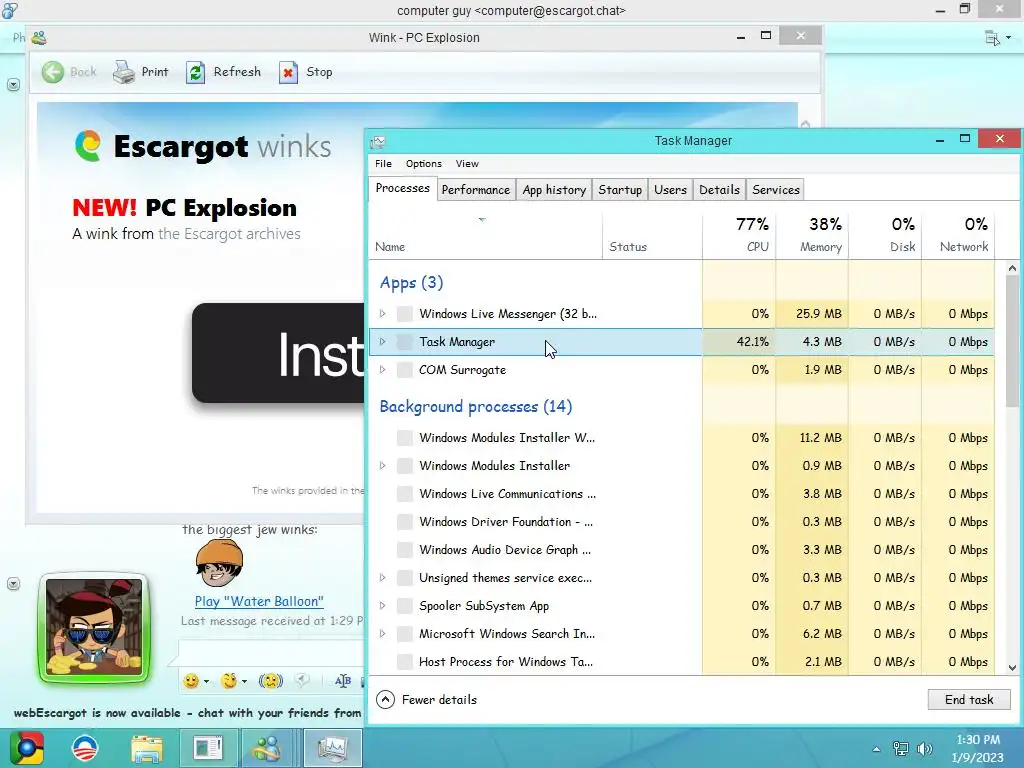Click the COM Surrogate process icon
Screen dimensions: 1024x768
405,370
